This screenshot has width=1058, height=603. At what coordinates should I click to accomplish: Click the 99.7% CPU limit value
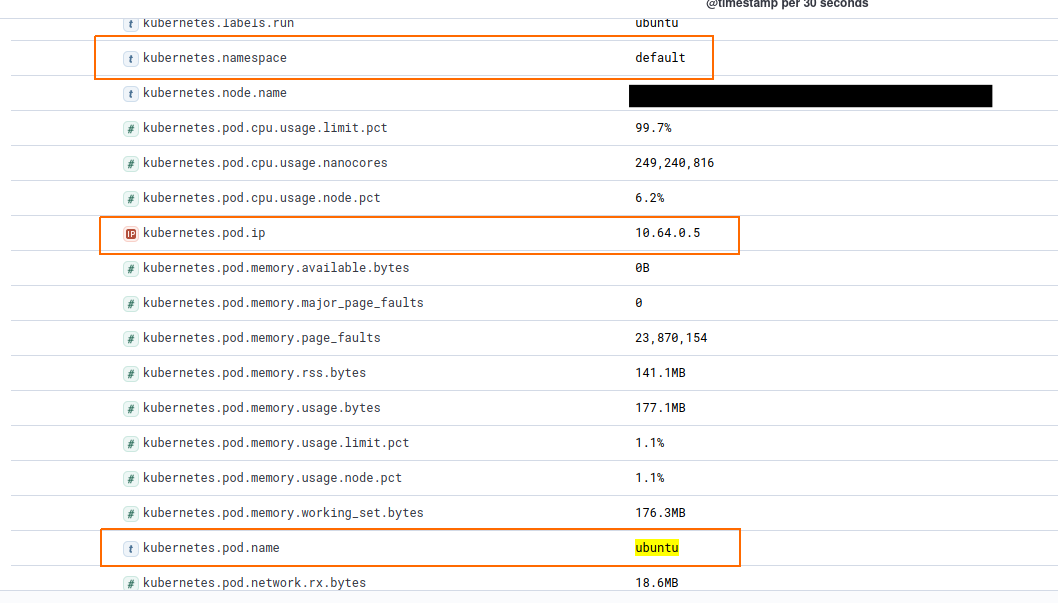(653, 128)
